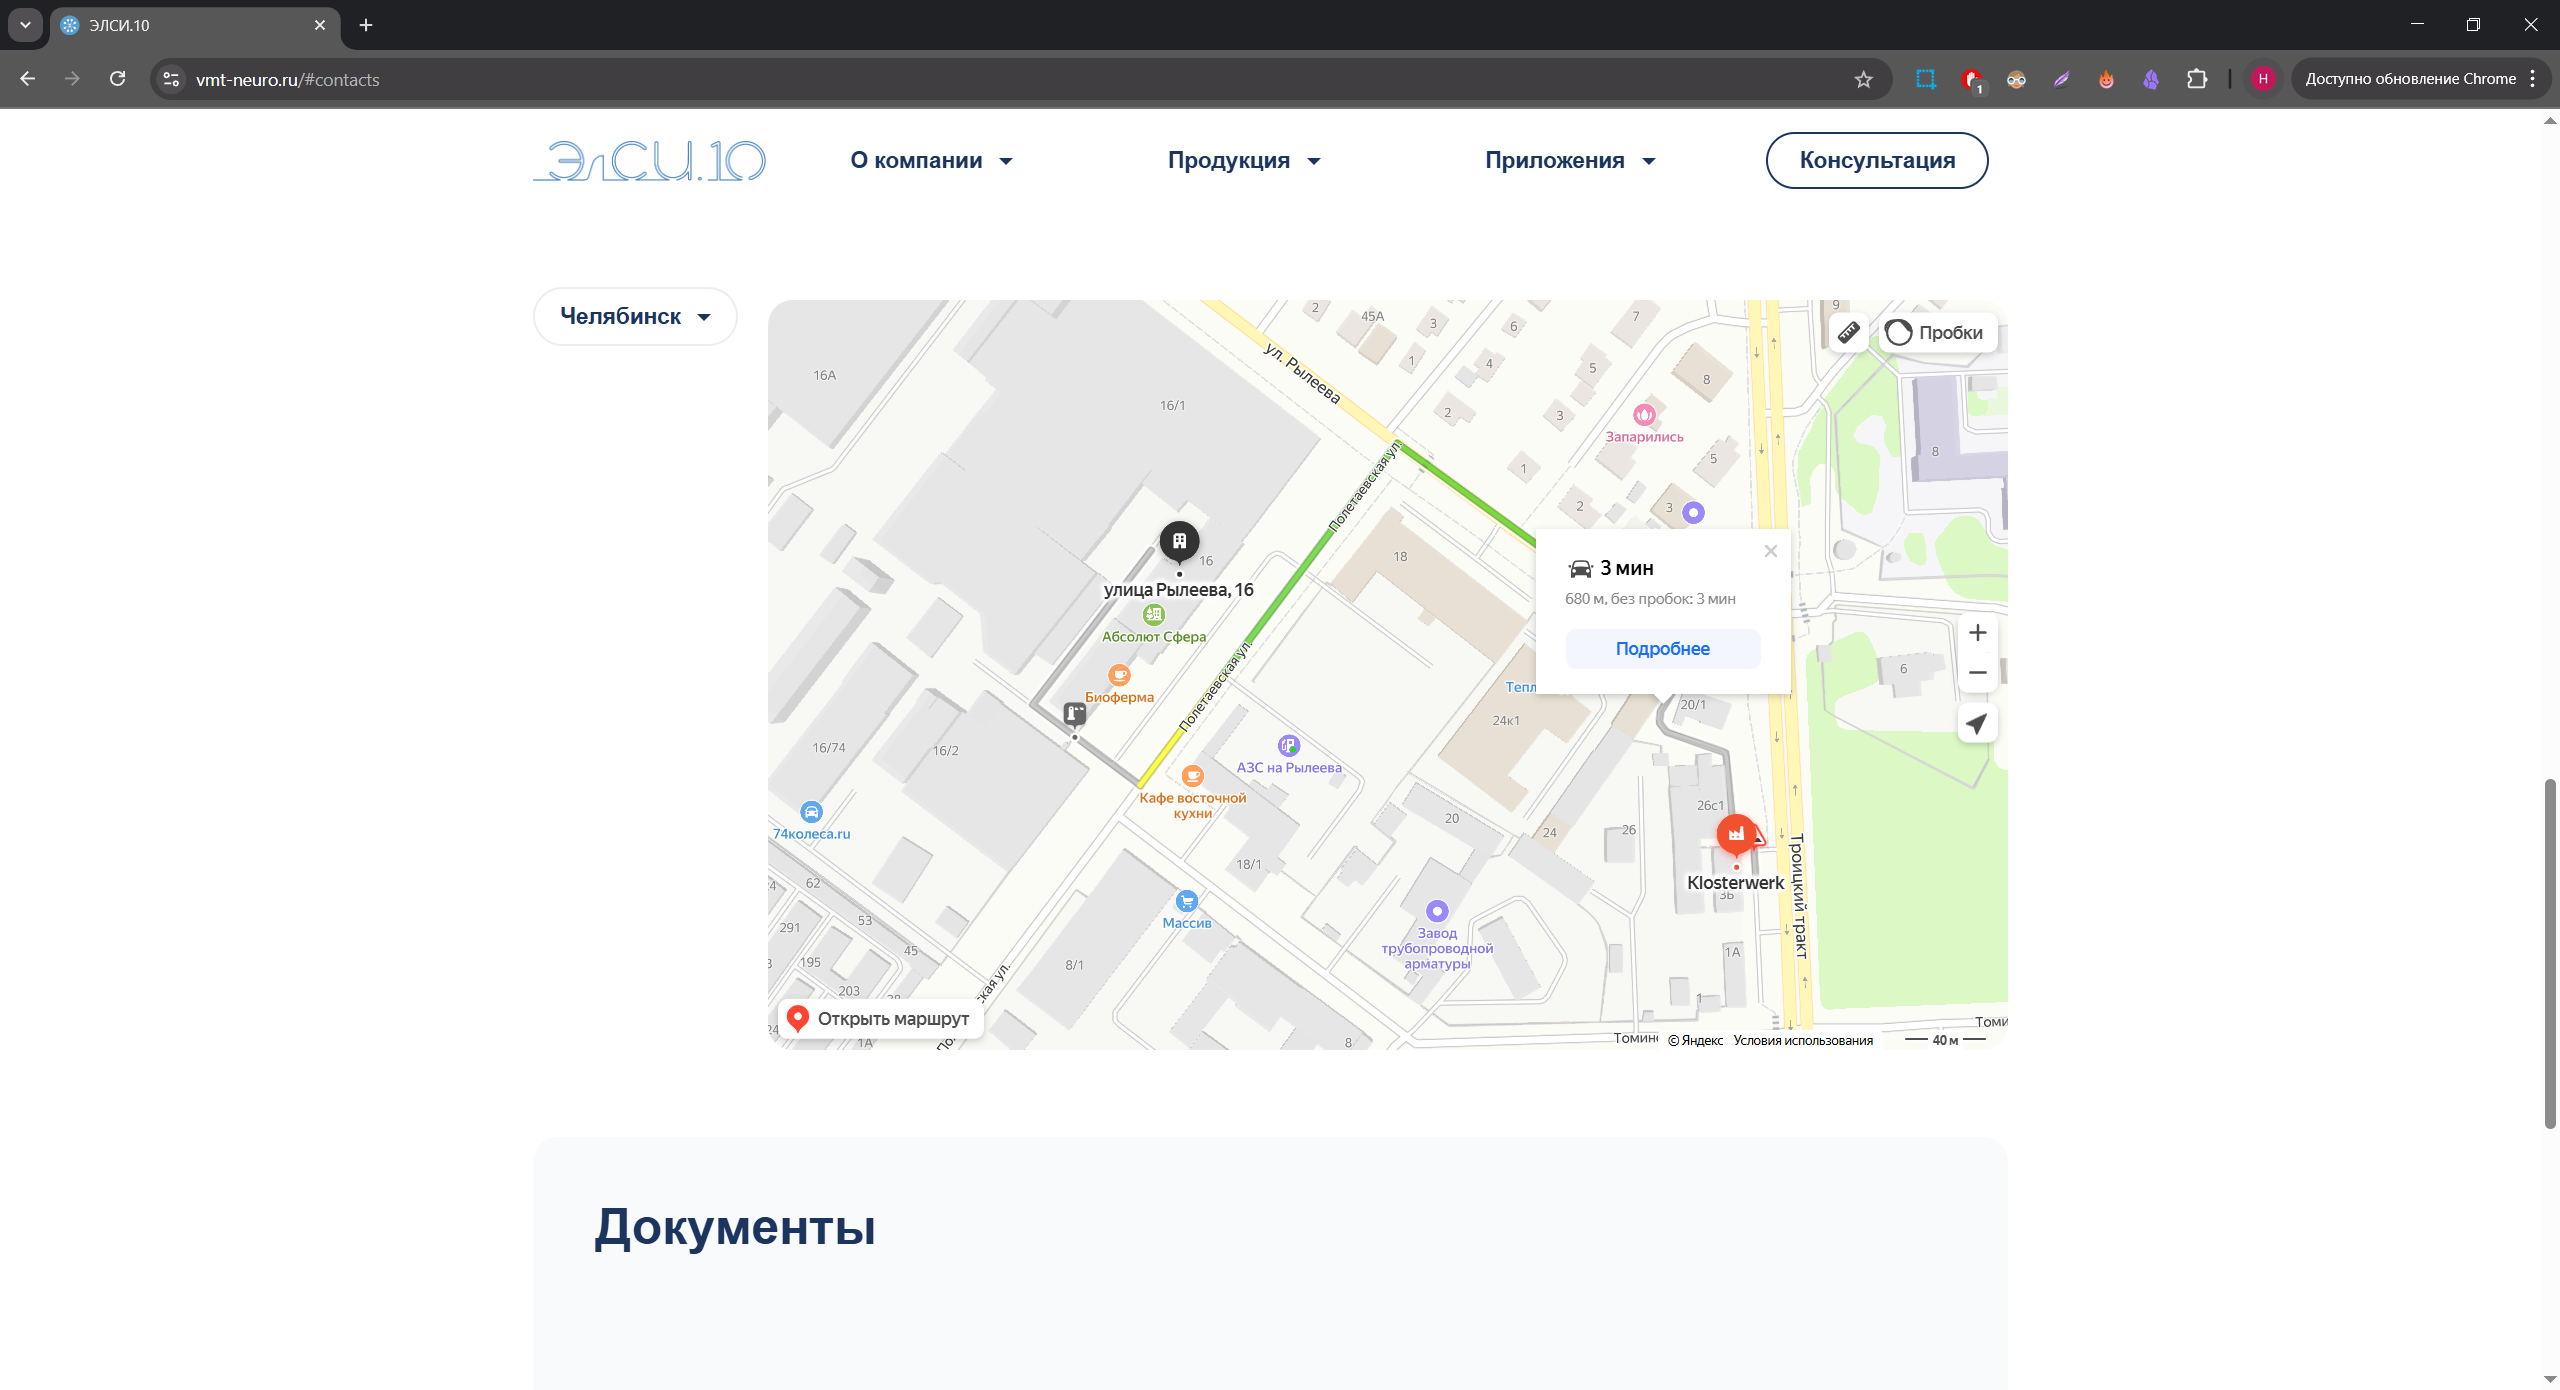Click the page vertical scrollbar thumb
The width and height of the screenshot is (2560, 1390).
[2550, 953]
